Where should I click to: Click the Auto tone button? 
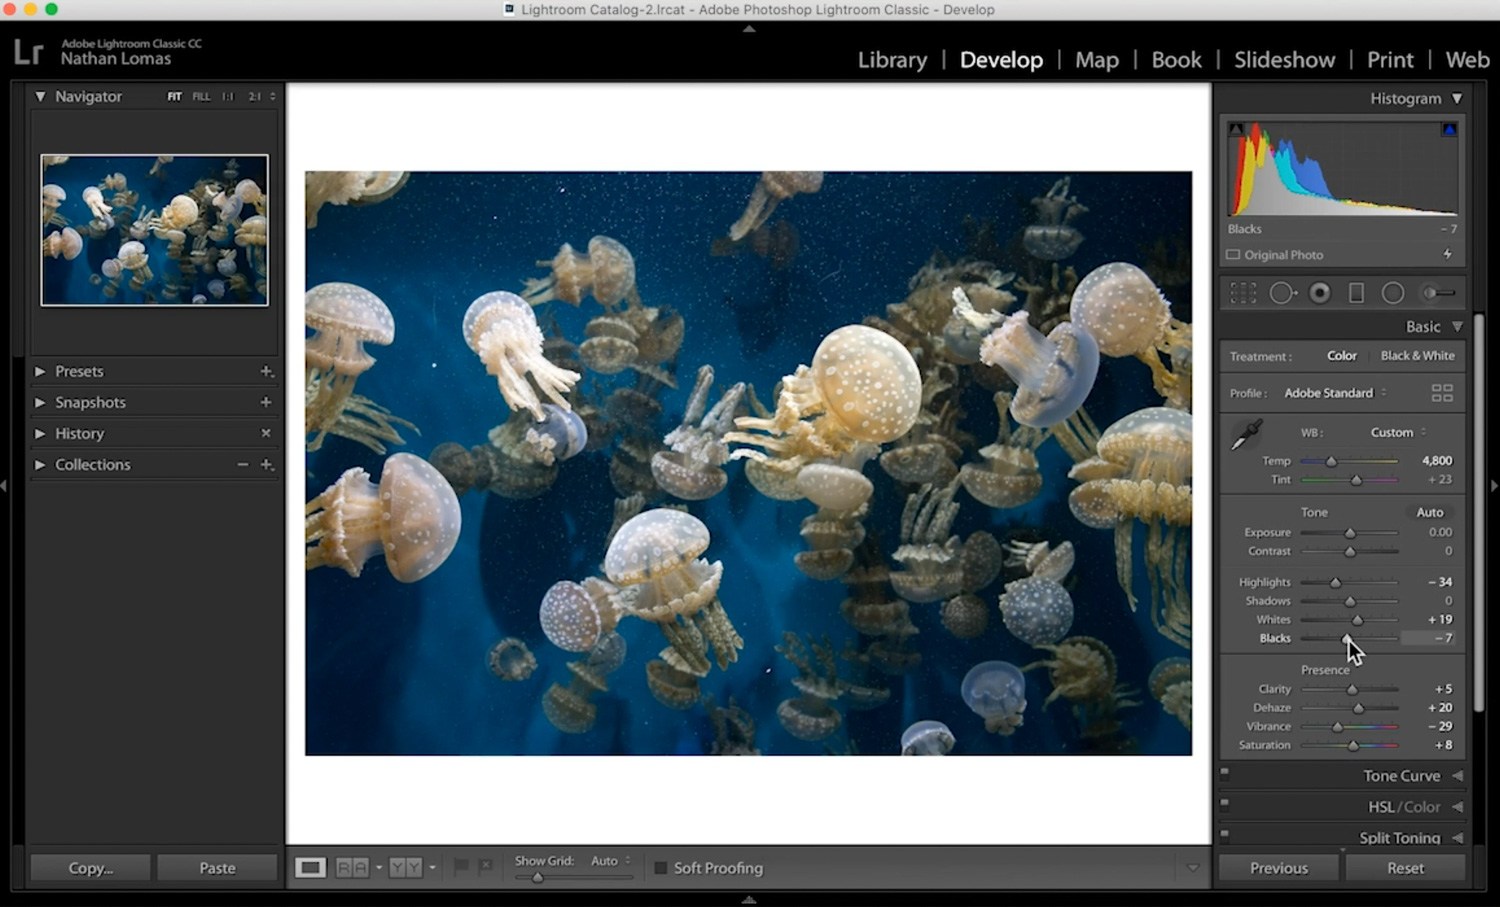click(x=1428, y=511)
